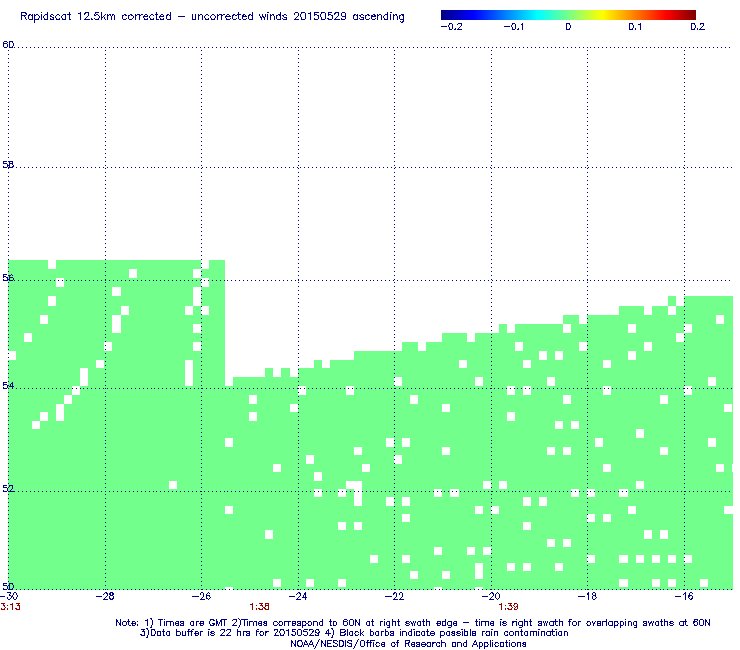Viewport: 740px width, 650px height.
Task: Click the '-0.2' color scale label
Action: pos(452,27)
